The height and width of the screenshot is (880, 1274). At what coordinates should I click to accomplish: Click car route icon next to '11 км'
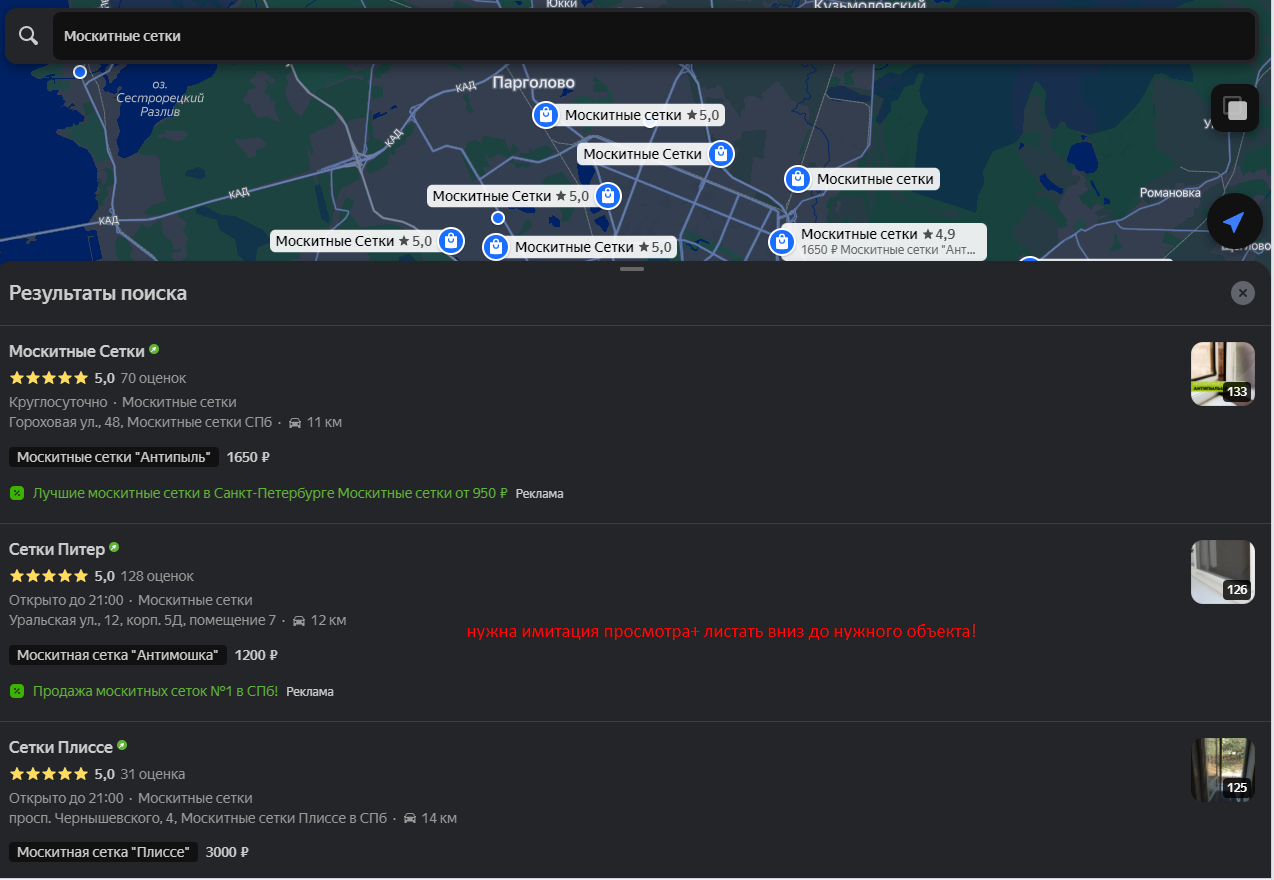coord(295,423)
